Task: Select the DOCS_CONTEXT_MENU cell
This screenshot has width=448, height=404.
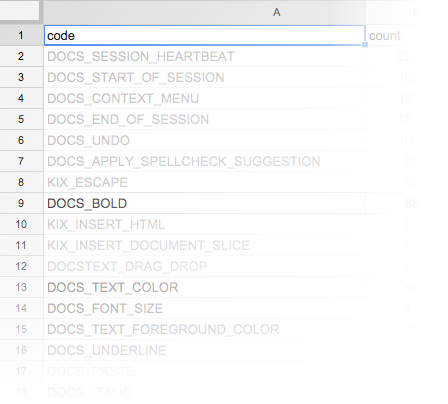Action: (x=205, y=98)
